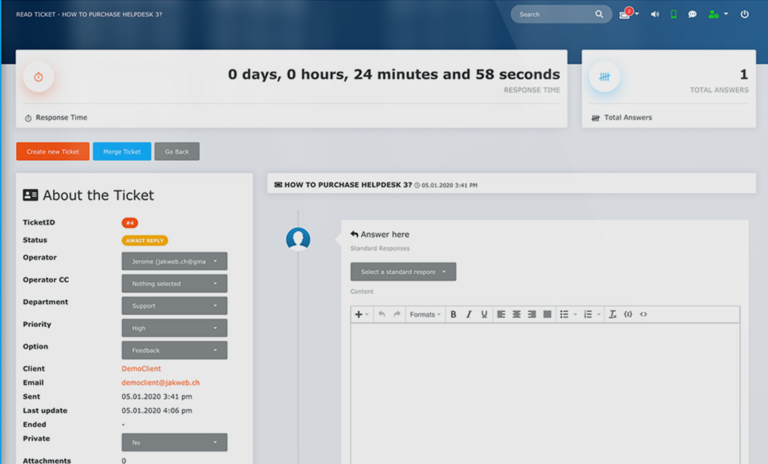Open the user account menu
The image size is (768, 464).
coord(717,14)
